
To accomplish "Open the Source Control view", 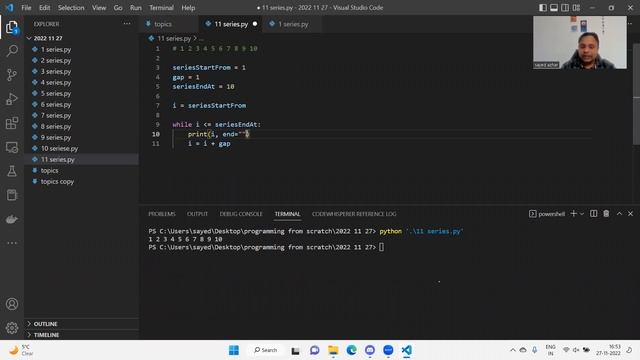I will pos(12,75).
